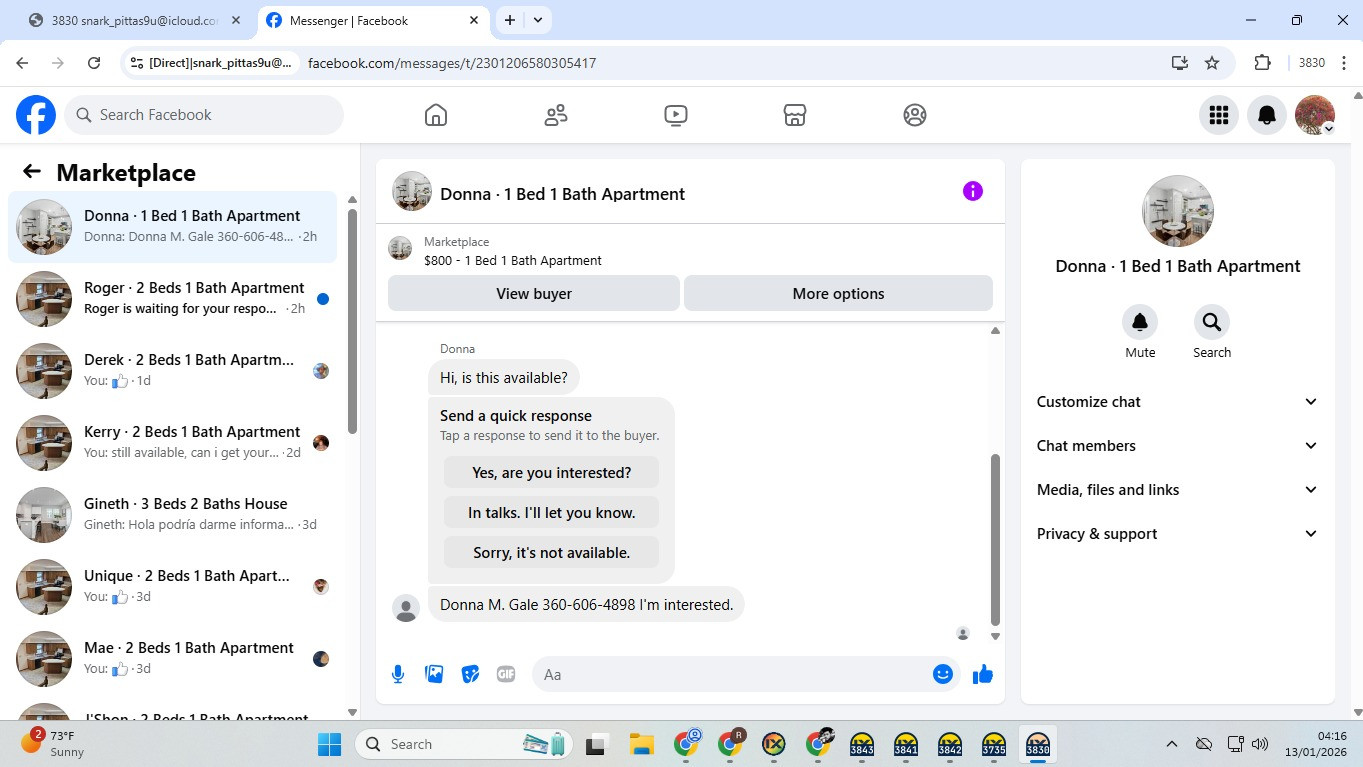This screenshot has height=767, width=1363.
Task: Search in conversation with Donna
Action: 1212,322
